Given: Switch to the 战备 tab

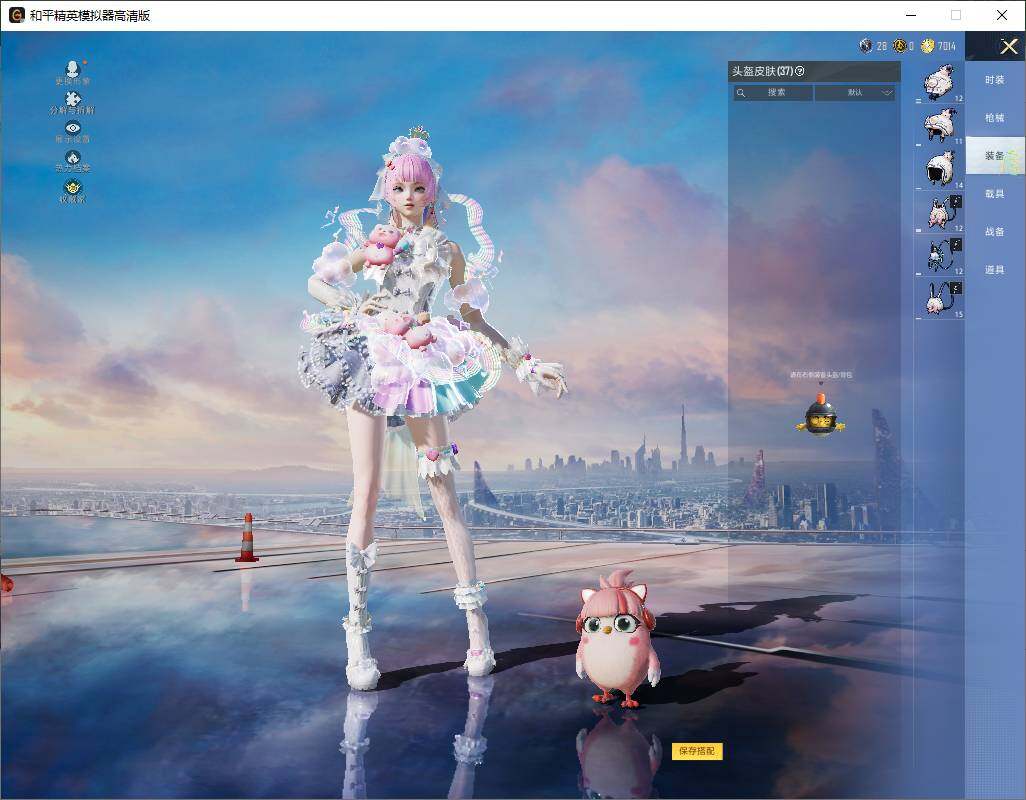Looking at the screenshot, I should click(x=995, y=232).
